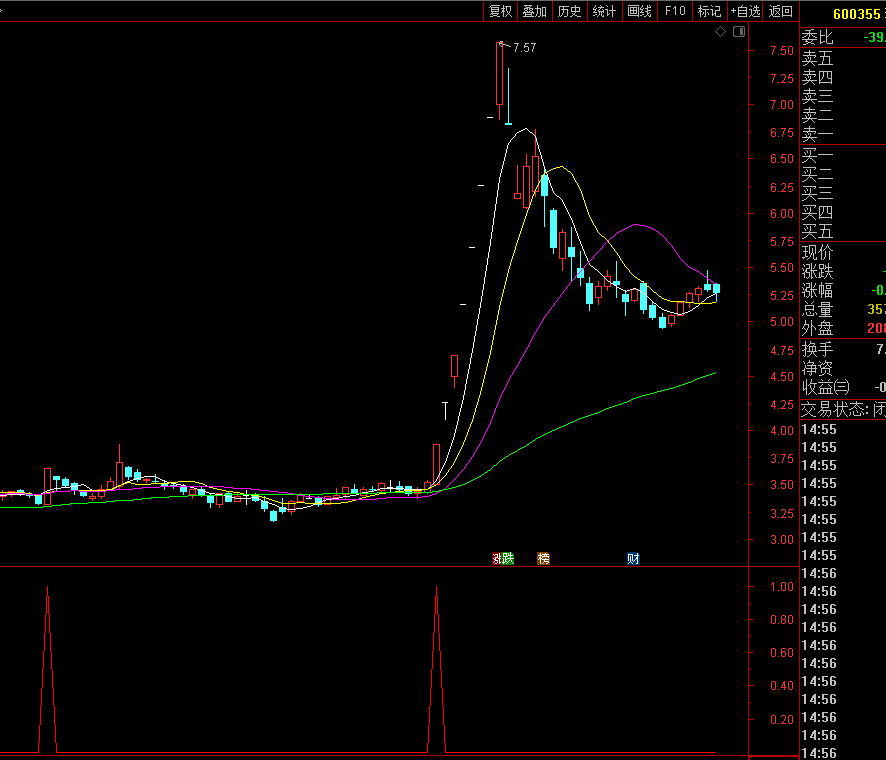886x760 pixels.
Task: Select the 画线 drawing tool
Action: click(x=639, y=11)
